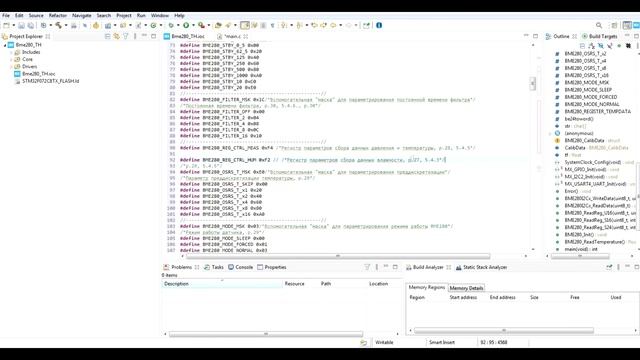
Task: Click the green Debug bug icon
Action: [x=171, y=25]
